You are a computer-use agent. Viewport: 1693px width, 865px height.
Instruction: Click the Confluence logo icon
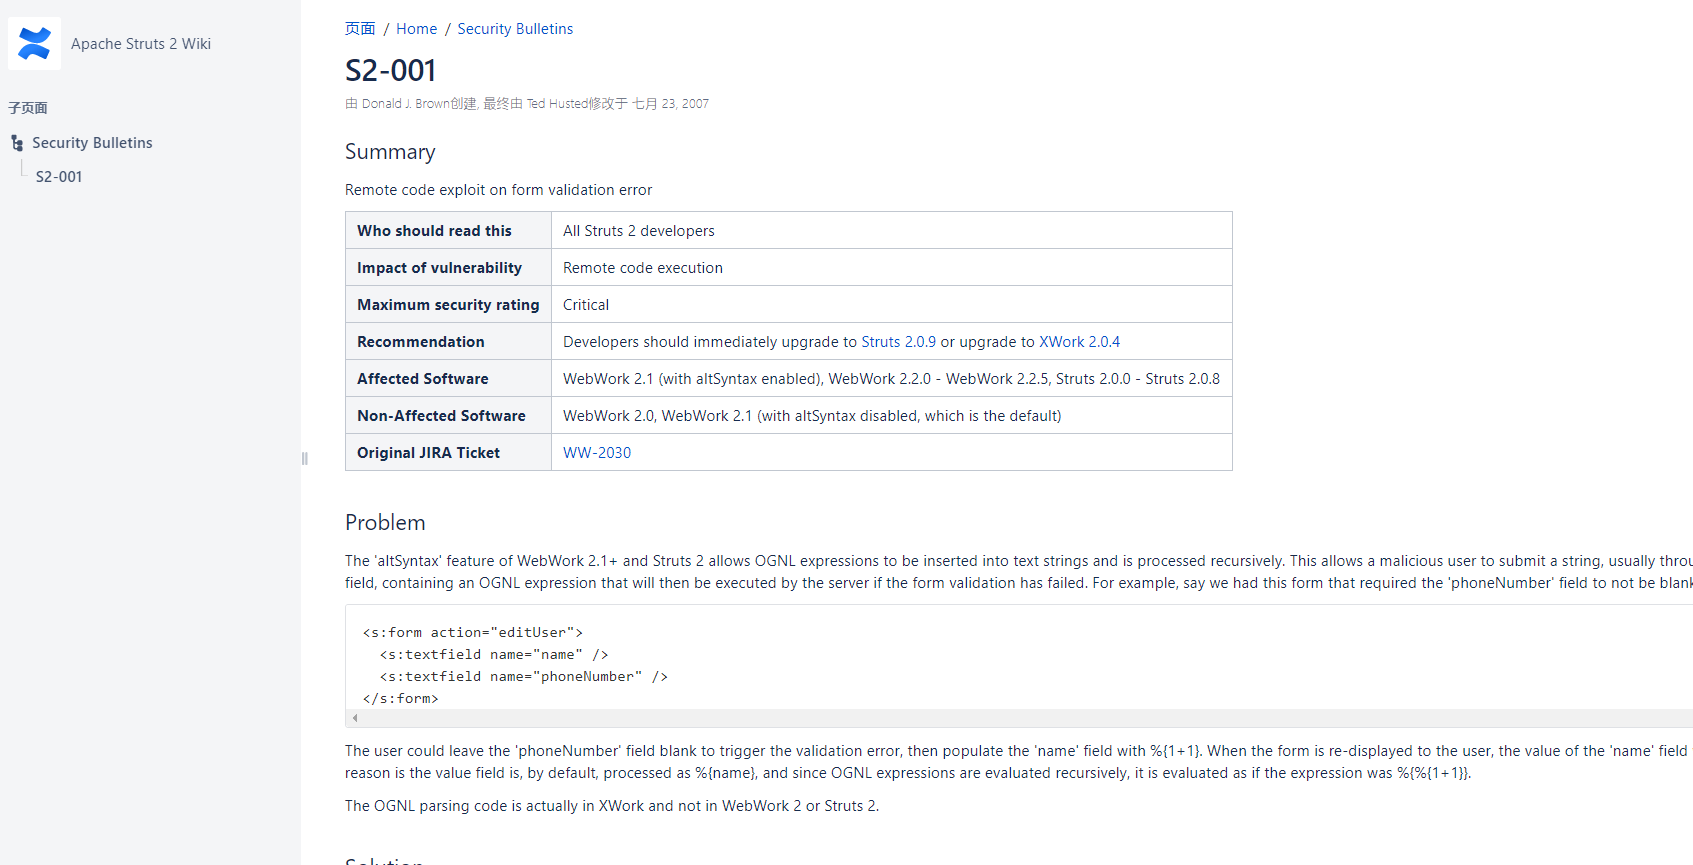click(x=34, y=43)
